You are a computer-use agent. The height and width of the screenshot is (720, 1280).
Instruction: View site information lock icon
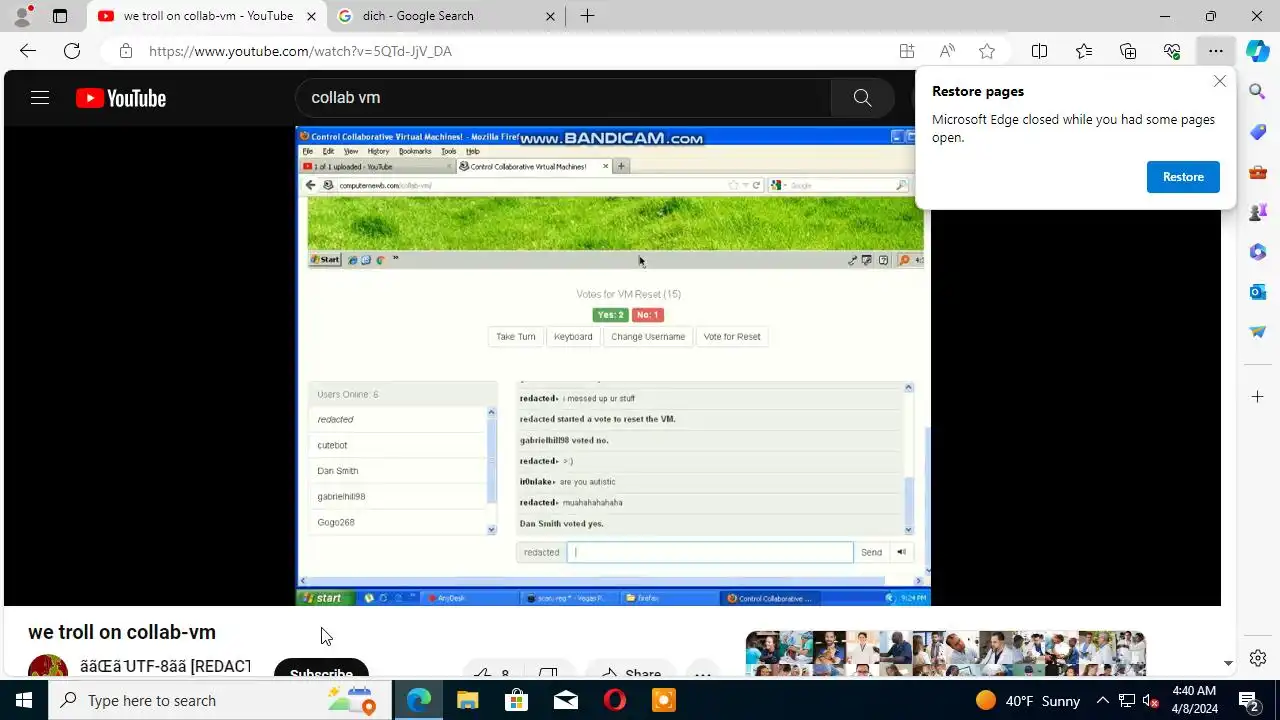click(x=125, y=51)
